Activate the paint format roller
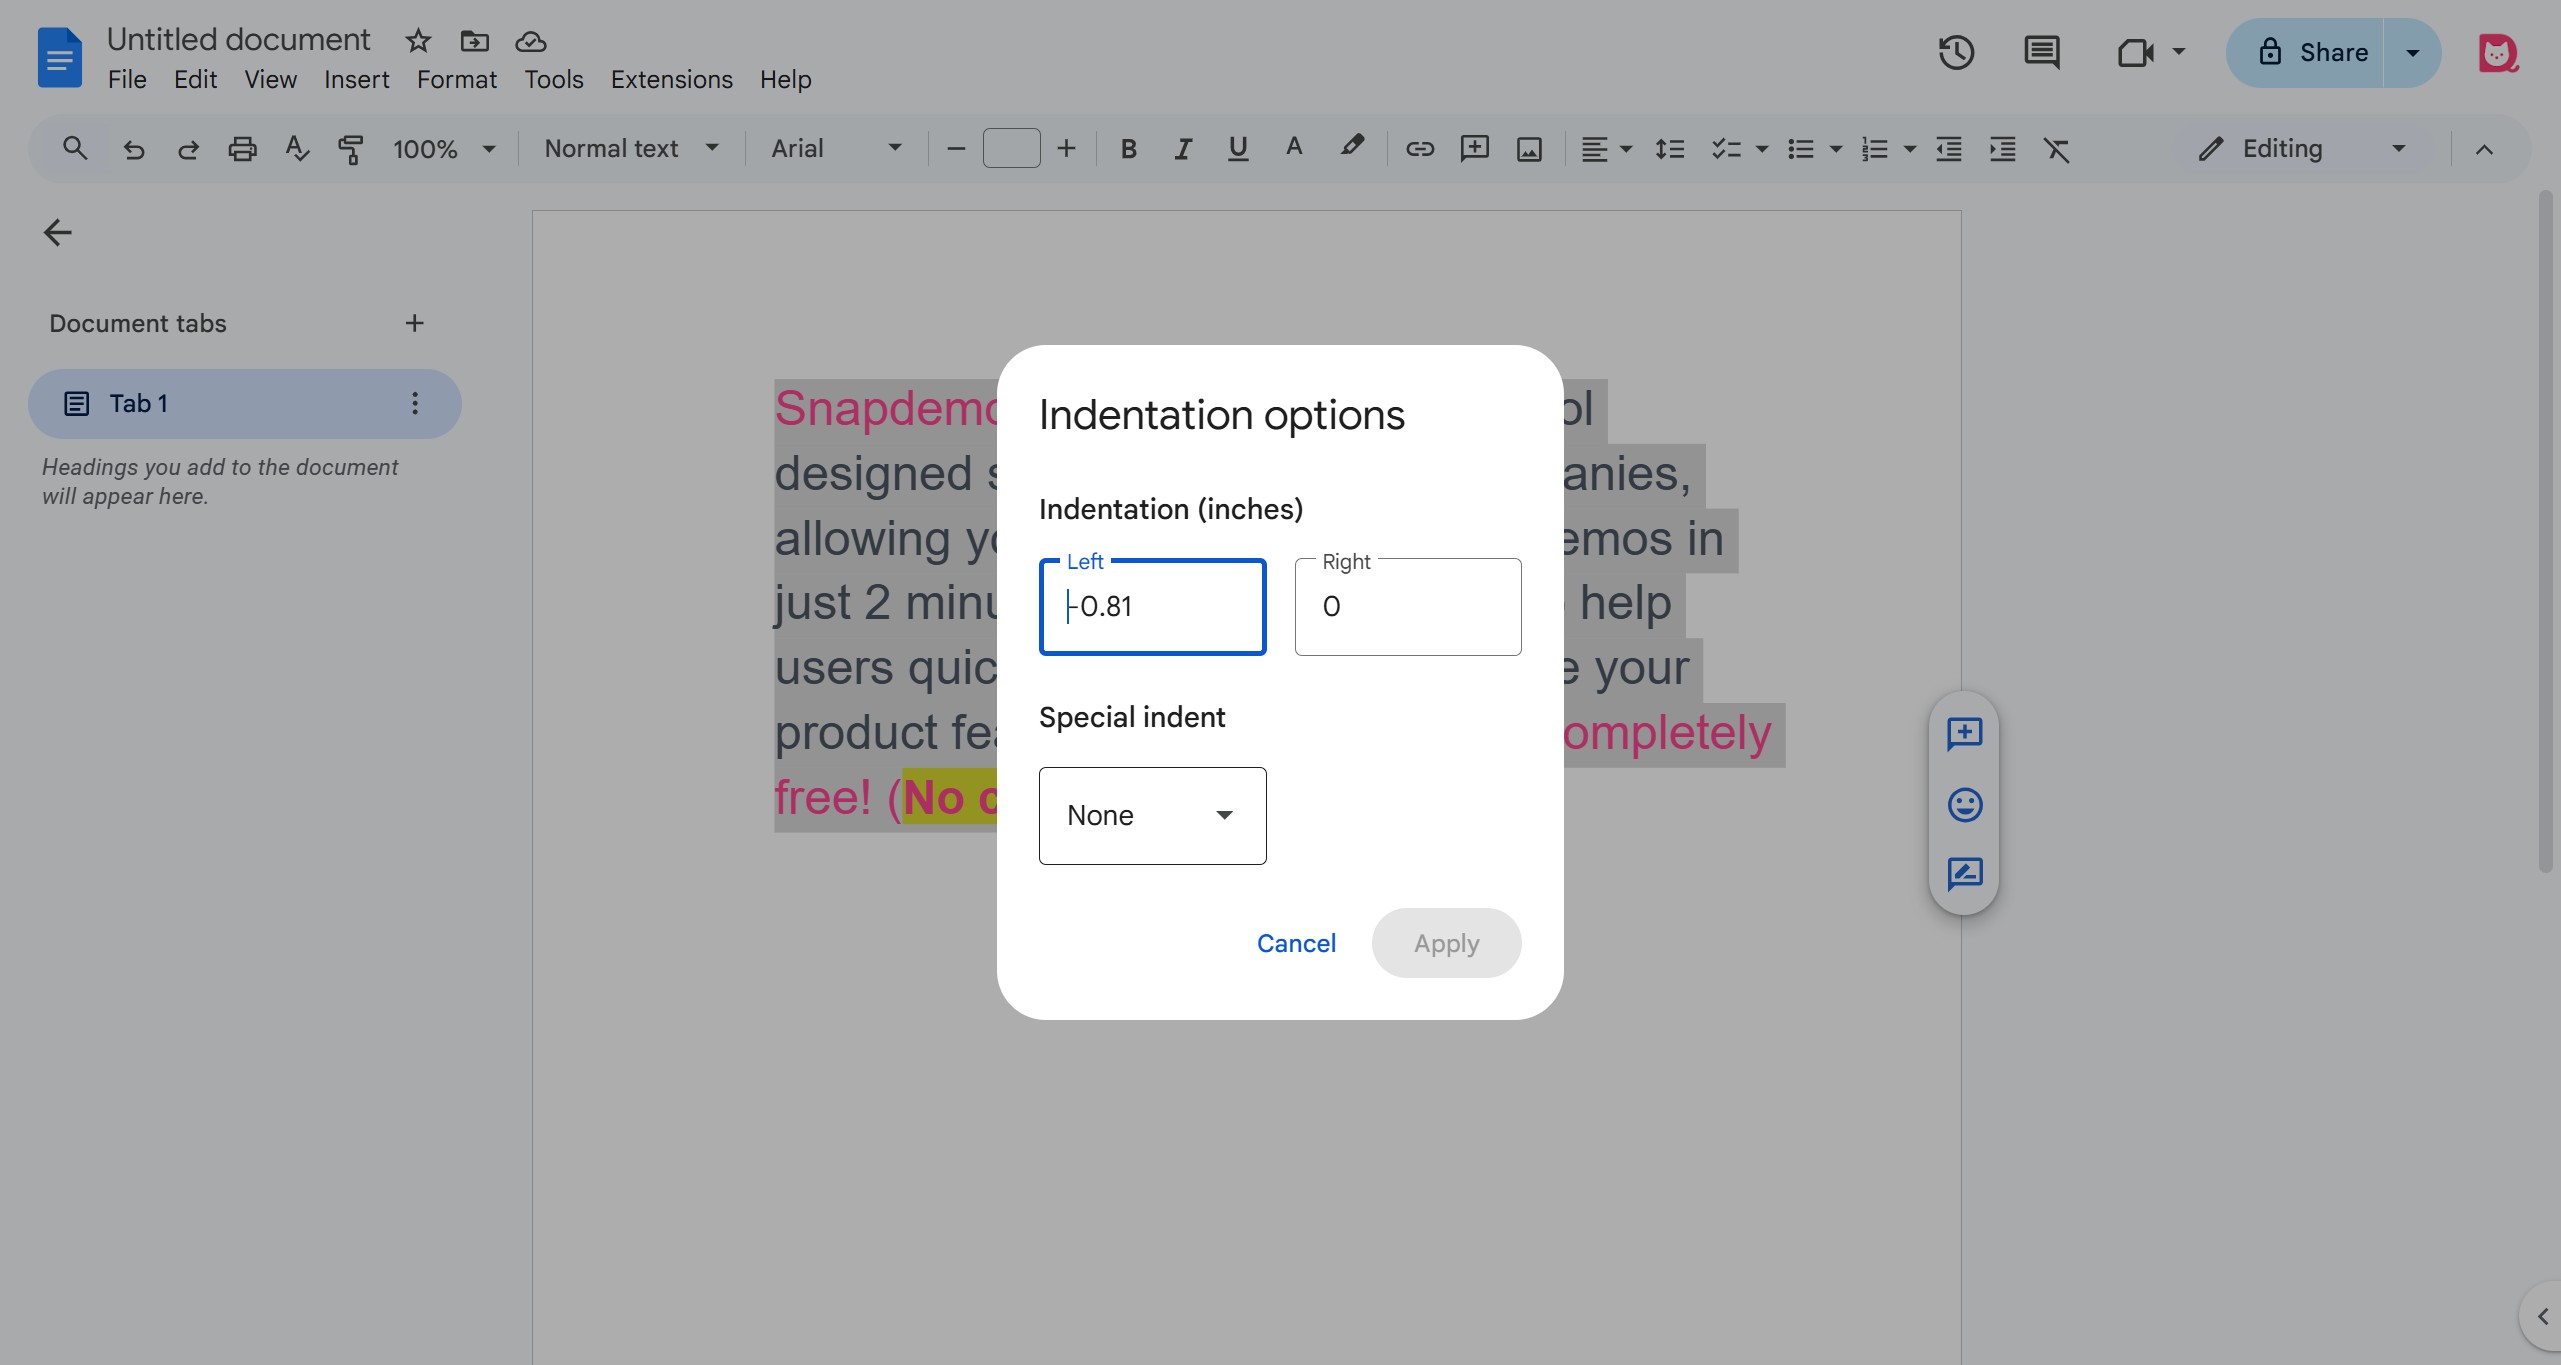 point(350,149)
